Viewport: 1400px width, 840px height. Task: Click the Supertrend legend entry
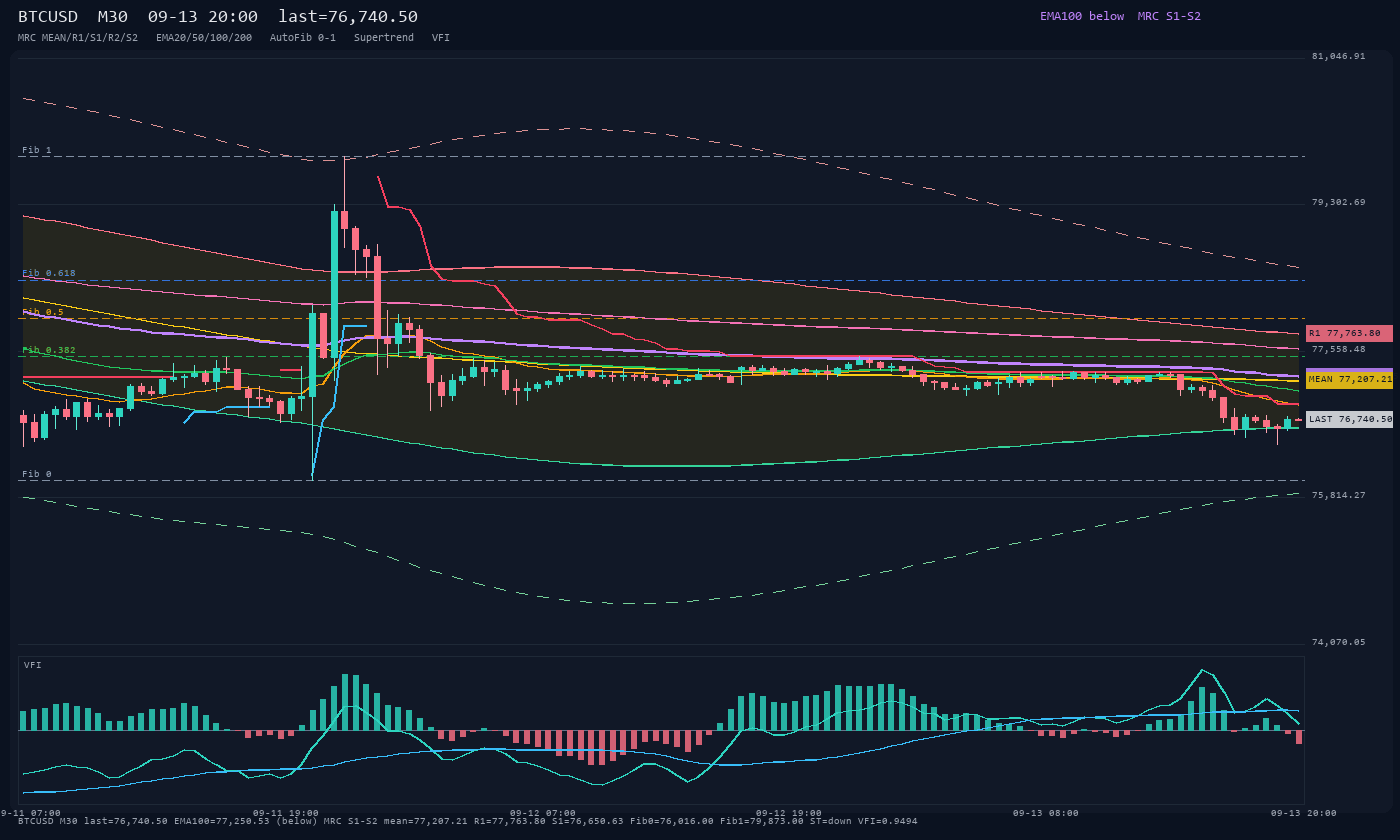384,37
